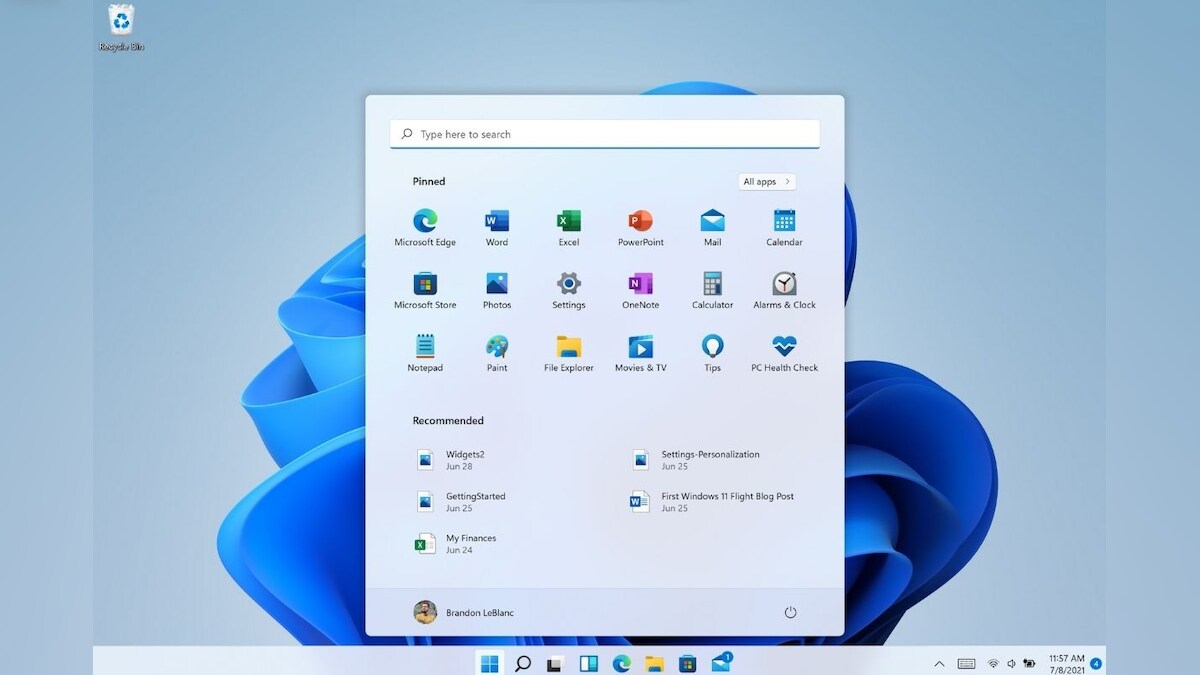
Task: Open Movies & TV
Action: tap(640, 347)
